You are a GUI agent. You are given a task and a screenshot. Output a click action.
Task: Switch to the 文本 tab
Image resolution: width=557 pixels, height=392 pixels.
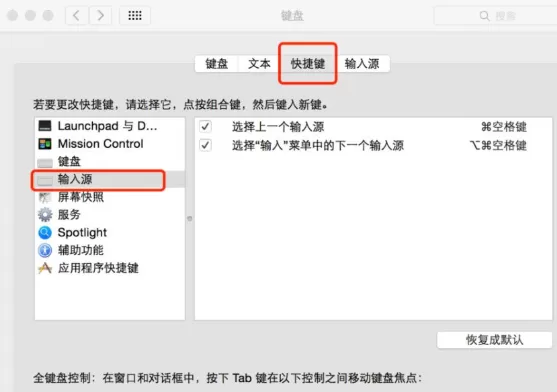coord(259,64)
